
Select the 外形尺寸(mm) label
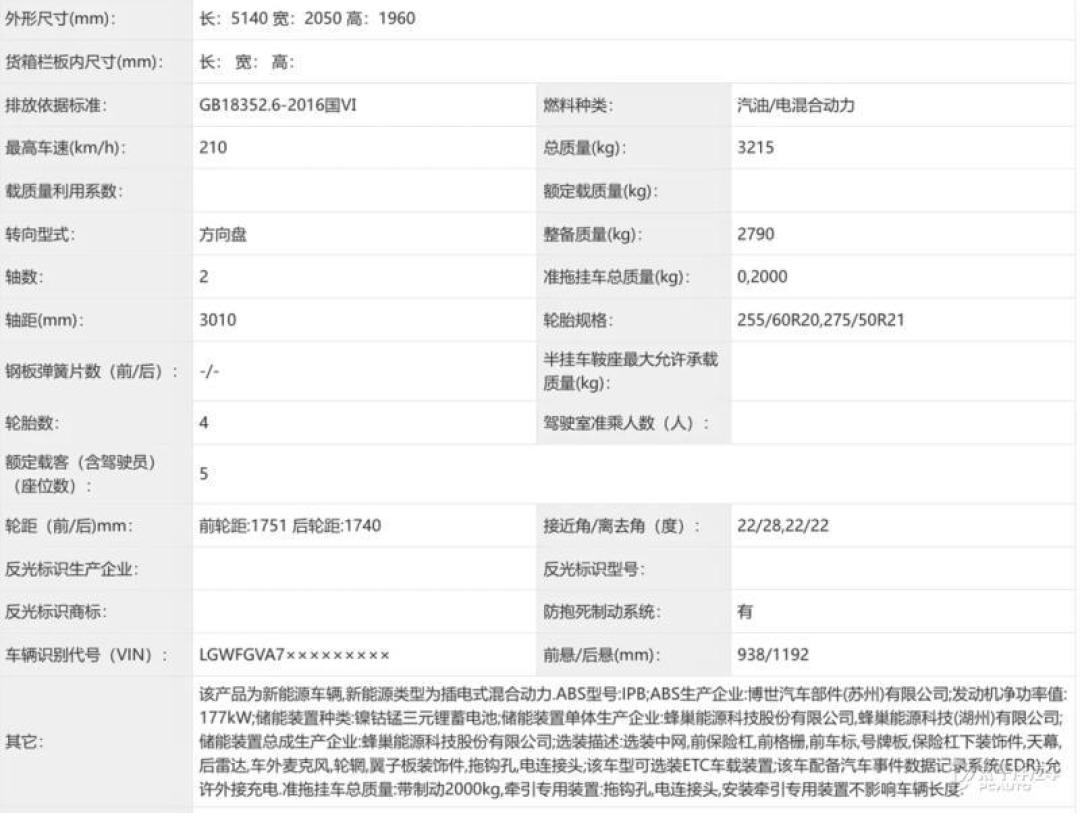point(60,19)
